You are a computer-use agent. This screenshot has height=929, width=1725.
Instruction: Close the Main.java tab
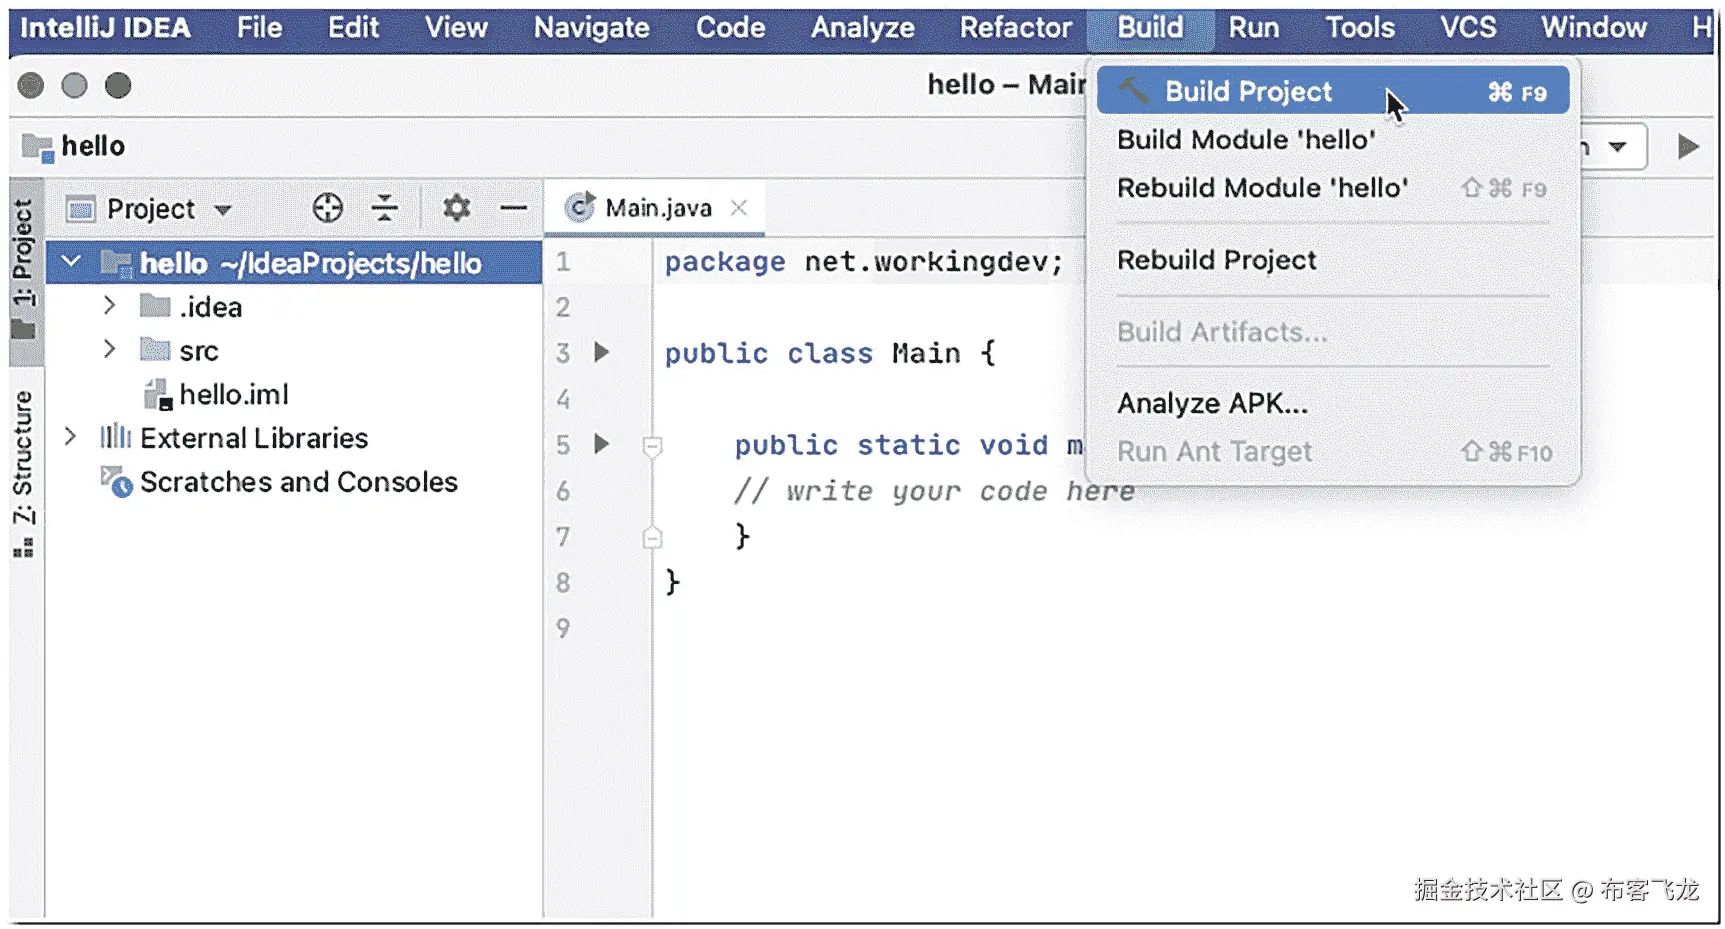pos(739,208)
